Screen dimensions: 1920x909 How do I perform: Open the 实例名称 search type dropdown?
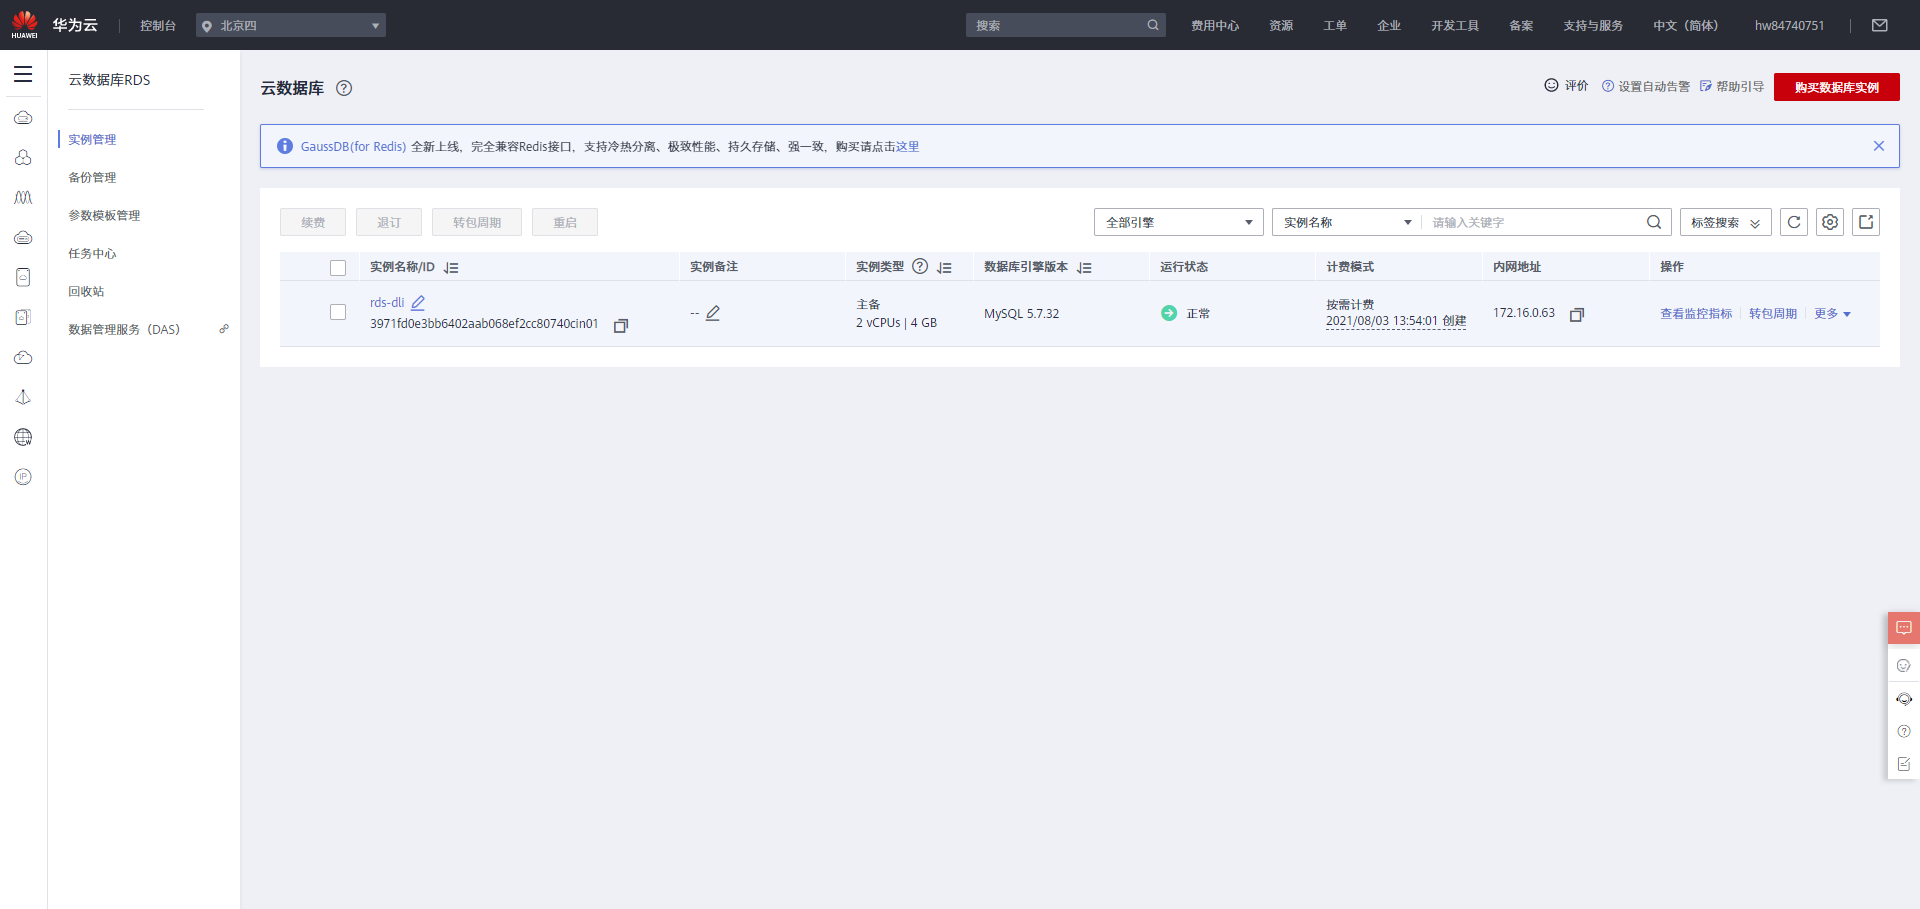[x=1347, y=222]
